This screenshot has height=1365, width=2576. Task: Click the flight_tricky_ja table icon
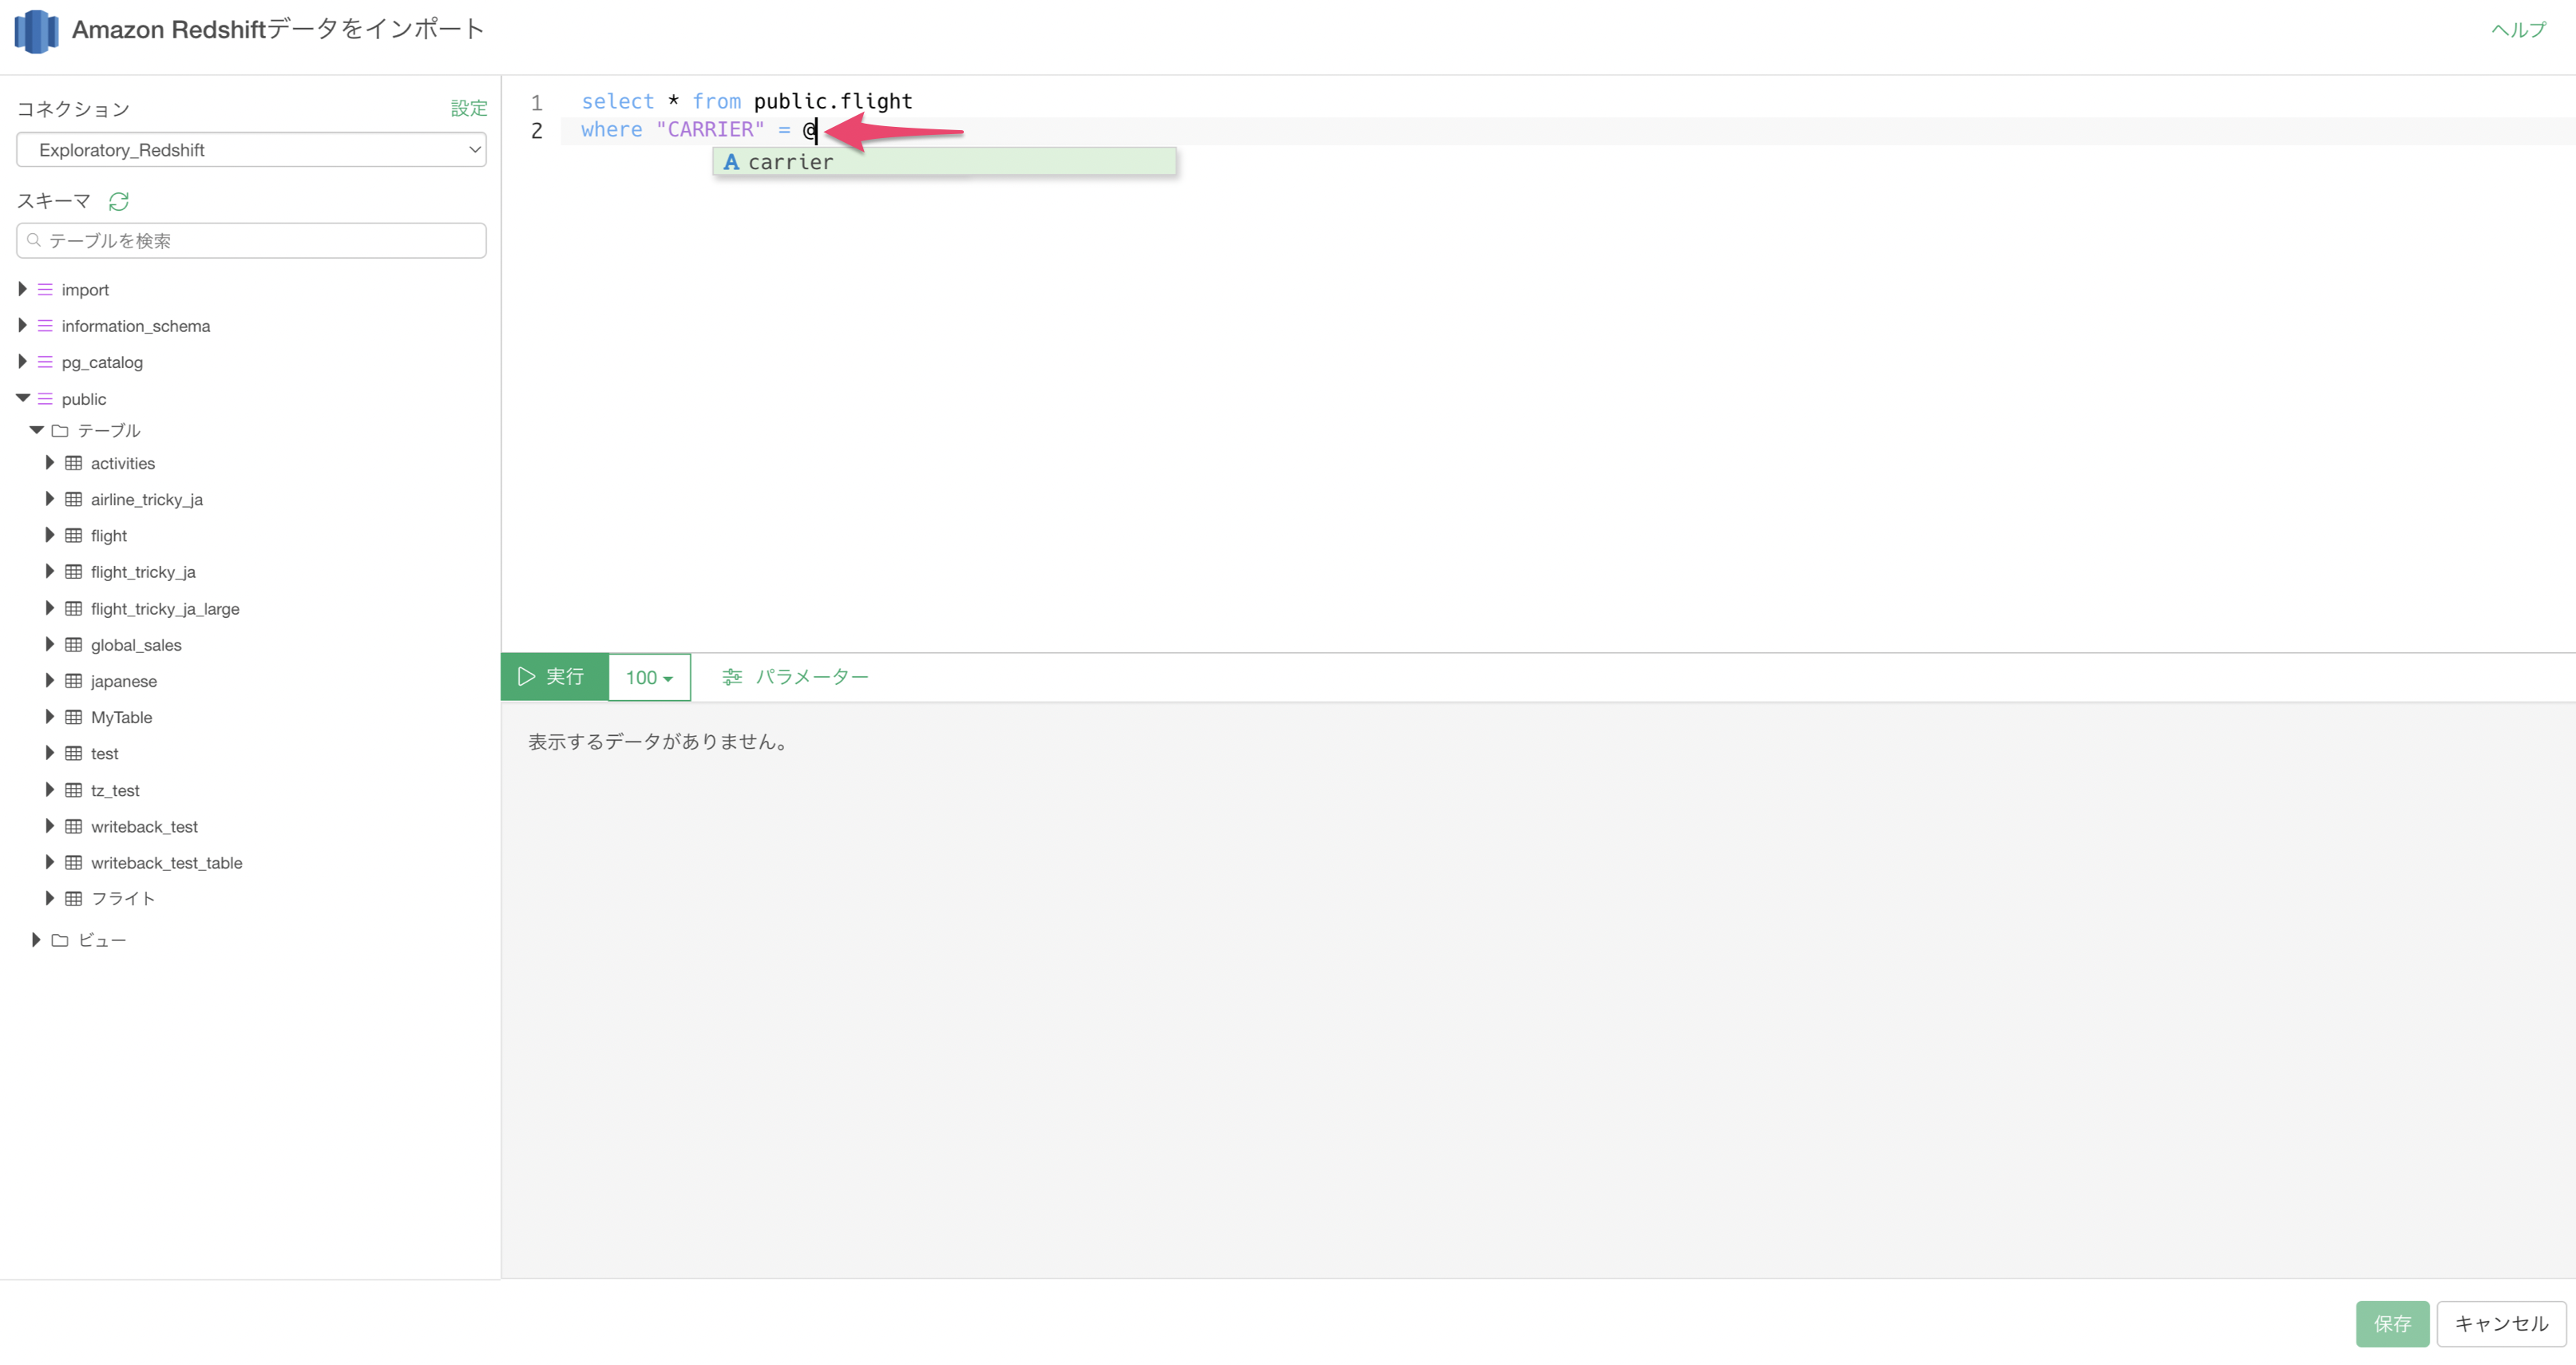point(74,572)
